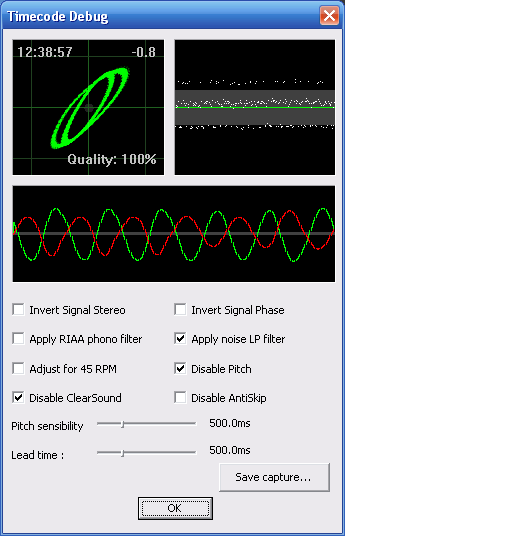Uncheck Apply noise LP filter
512x536 pixels.
[x=180, y=338]
